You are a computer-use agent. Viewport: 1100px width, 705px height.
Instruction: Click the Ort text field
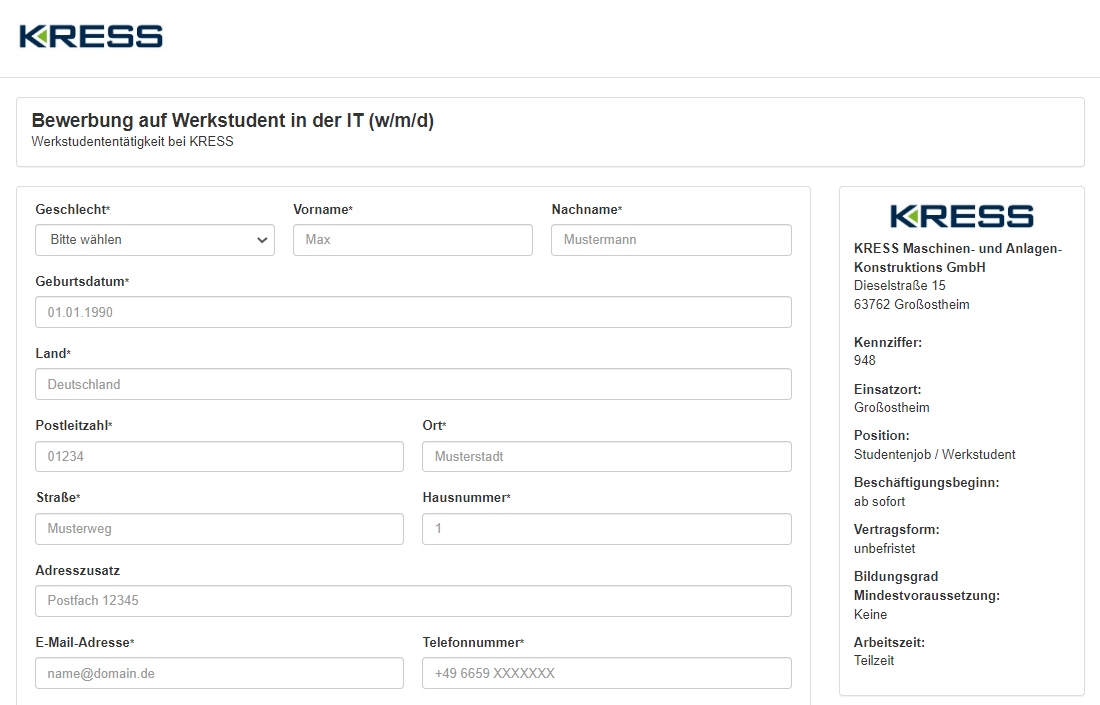(606, 456)
